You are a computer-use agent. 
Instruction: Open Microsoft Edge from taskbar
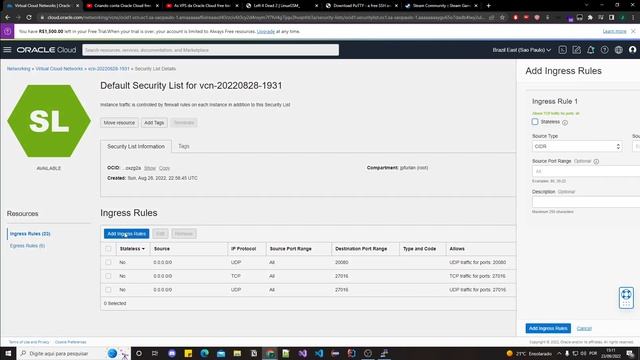(204, 353)
